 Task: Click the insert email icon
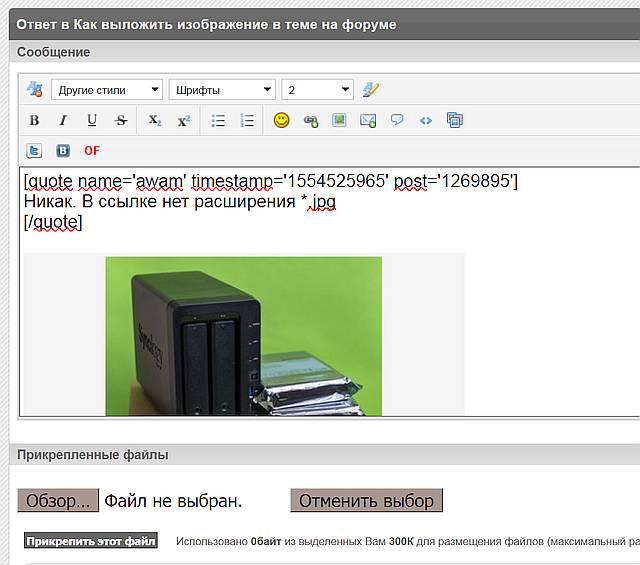(x=368, y=120)
